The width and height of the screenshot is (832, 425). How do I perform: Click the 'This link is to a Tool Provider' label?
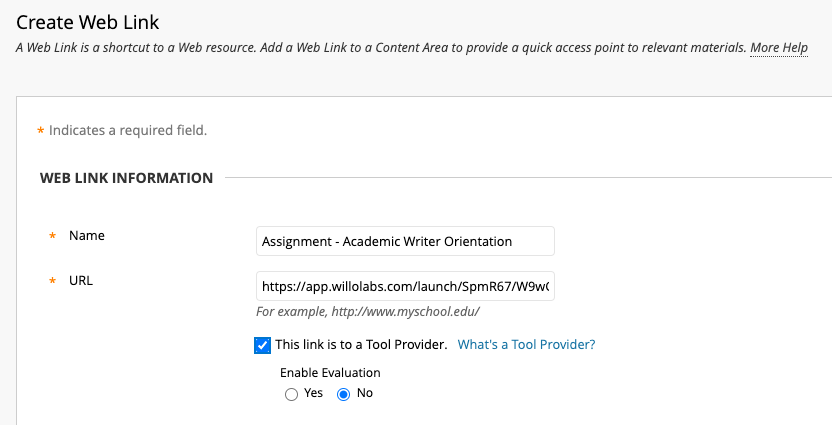(x=361, y=344)
